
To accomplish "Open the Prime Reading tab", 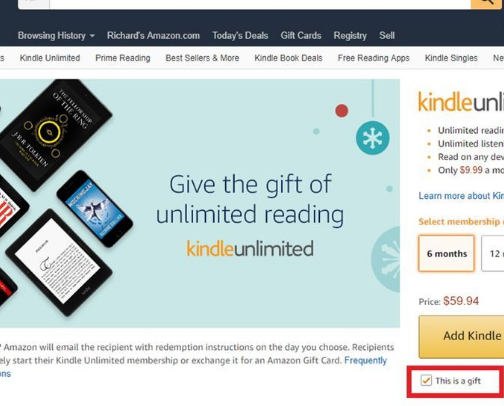I will pyautogui.click(x=123, y=58).
